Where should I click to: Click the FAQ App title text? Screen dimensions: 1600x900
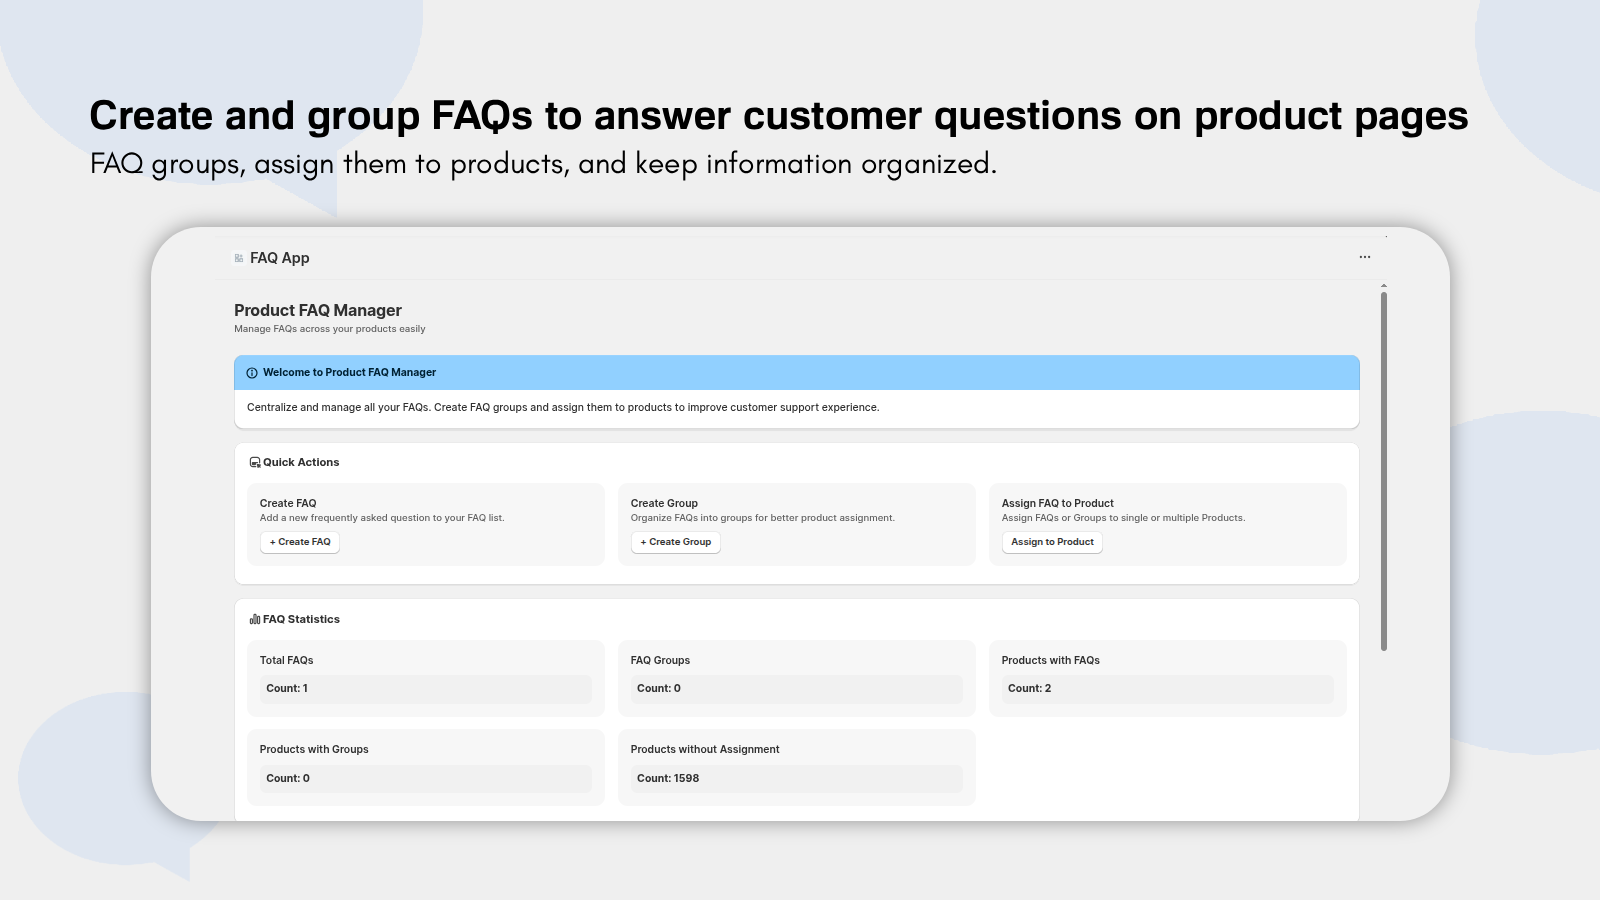280,258
